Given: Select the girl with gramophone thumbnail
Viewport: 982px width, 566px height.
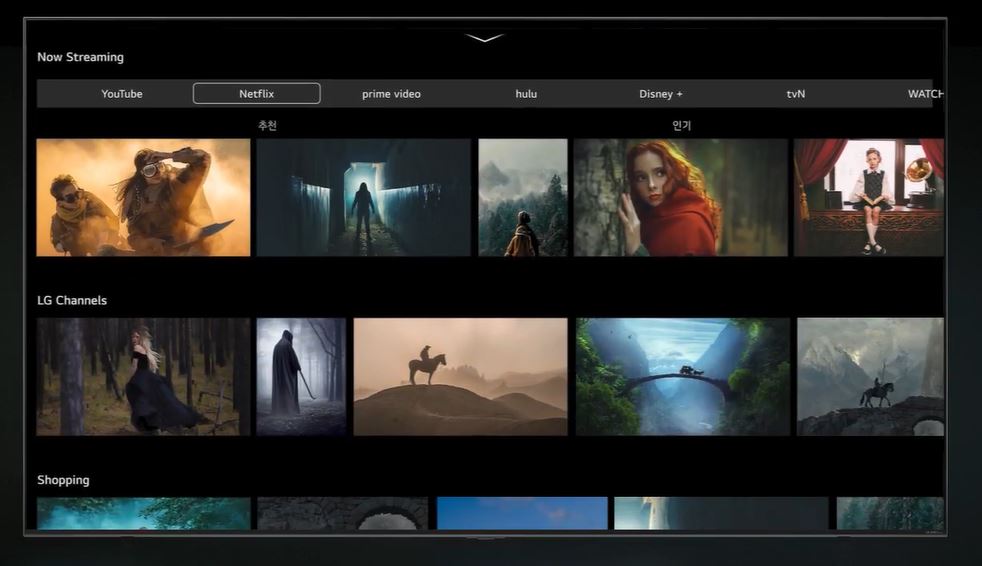Looking at the screenshot, I should click(868, 198).
